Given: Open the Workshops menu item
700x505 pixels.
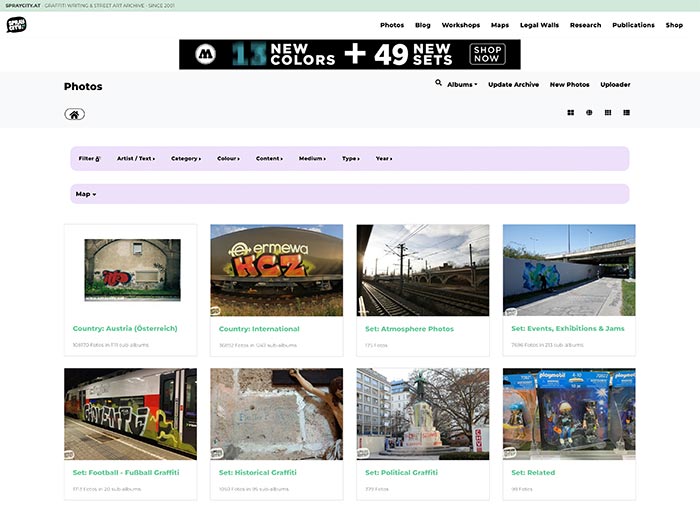Looking at the screenshot, I should (460, 25).
